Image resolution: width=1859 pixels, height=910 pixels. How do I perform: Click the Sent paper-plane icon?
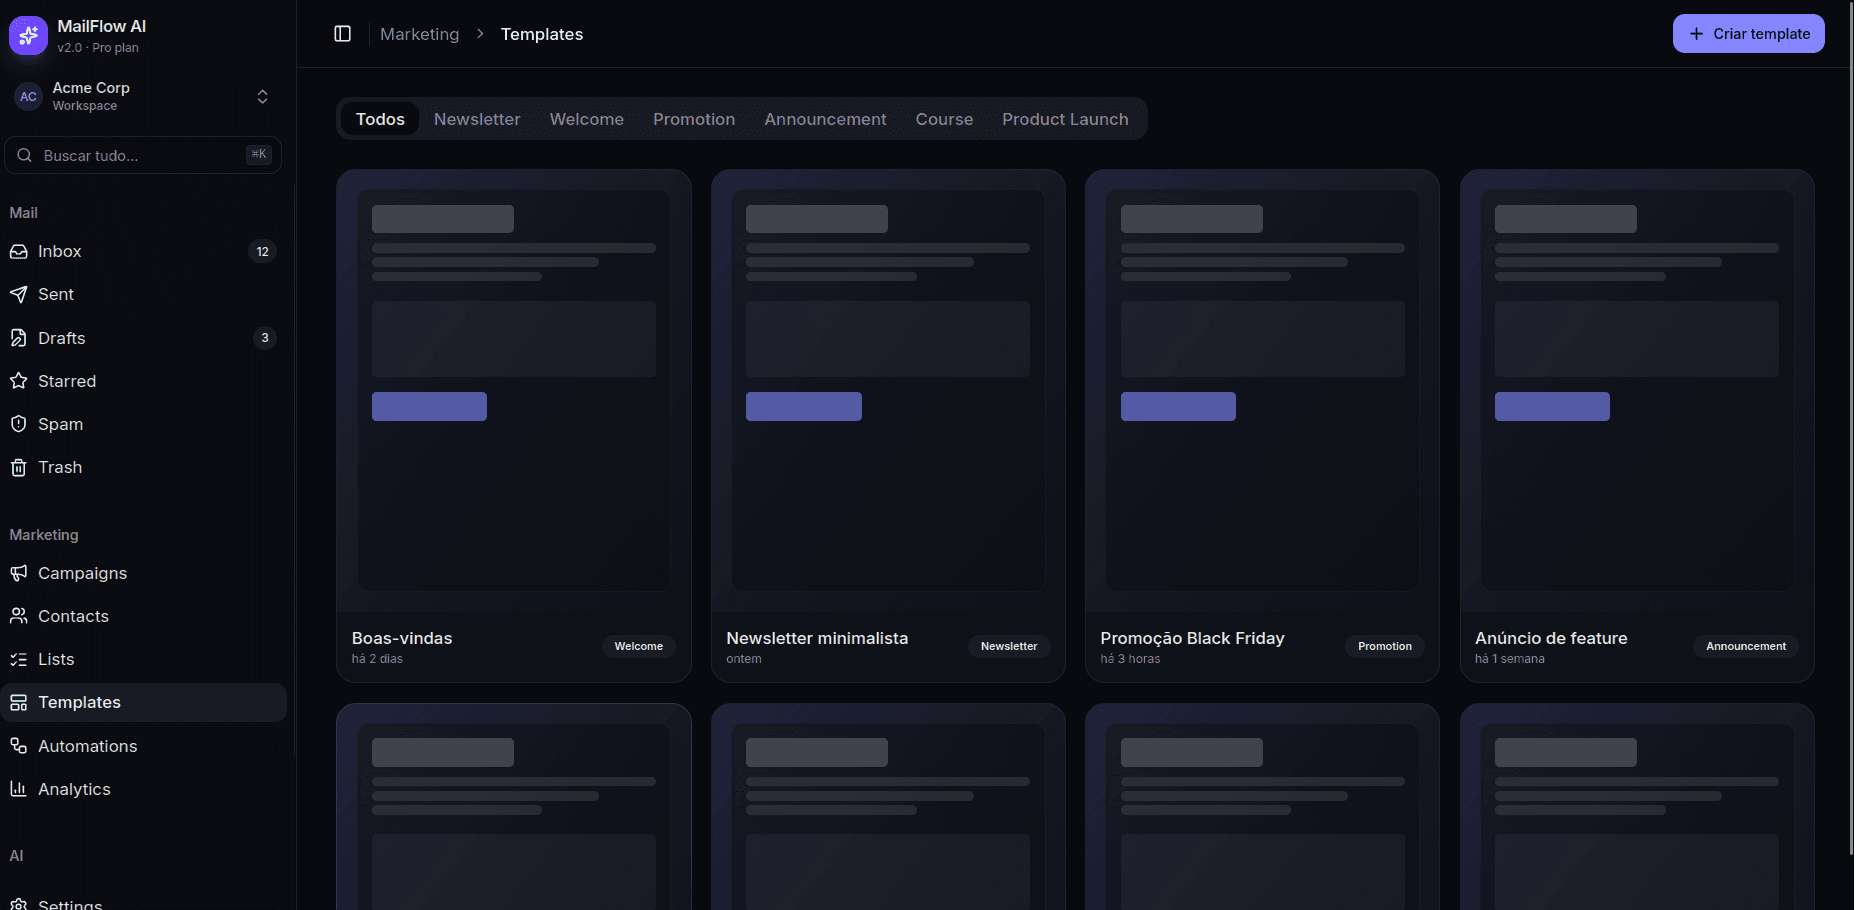click(19, 294)
